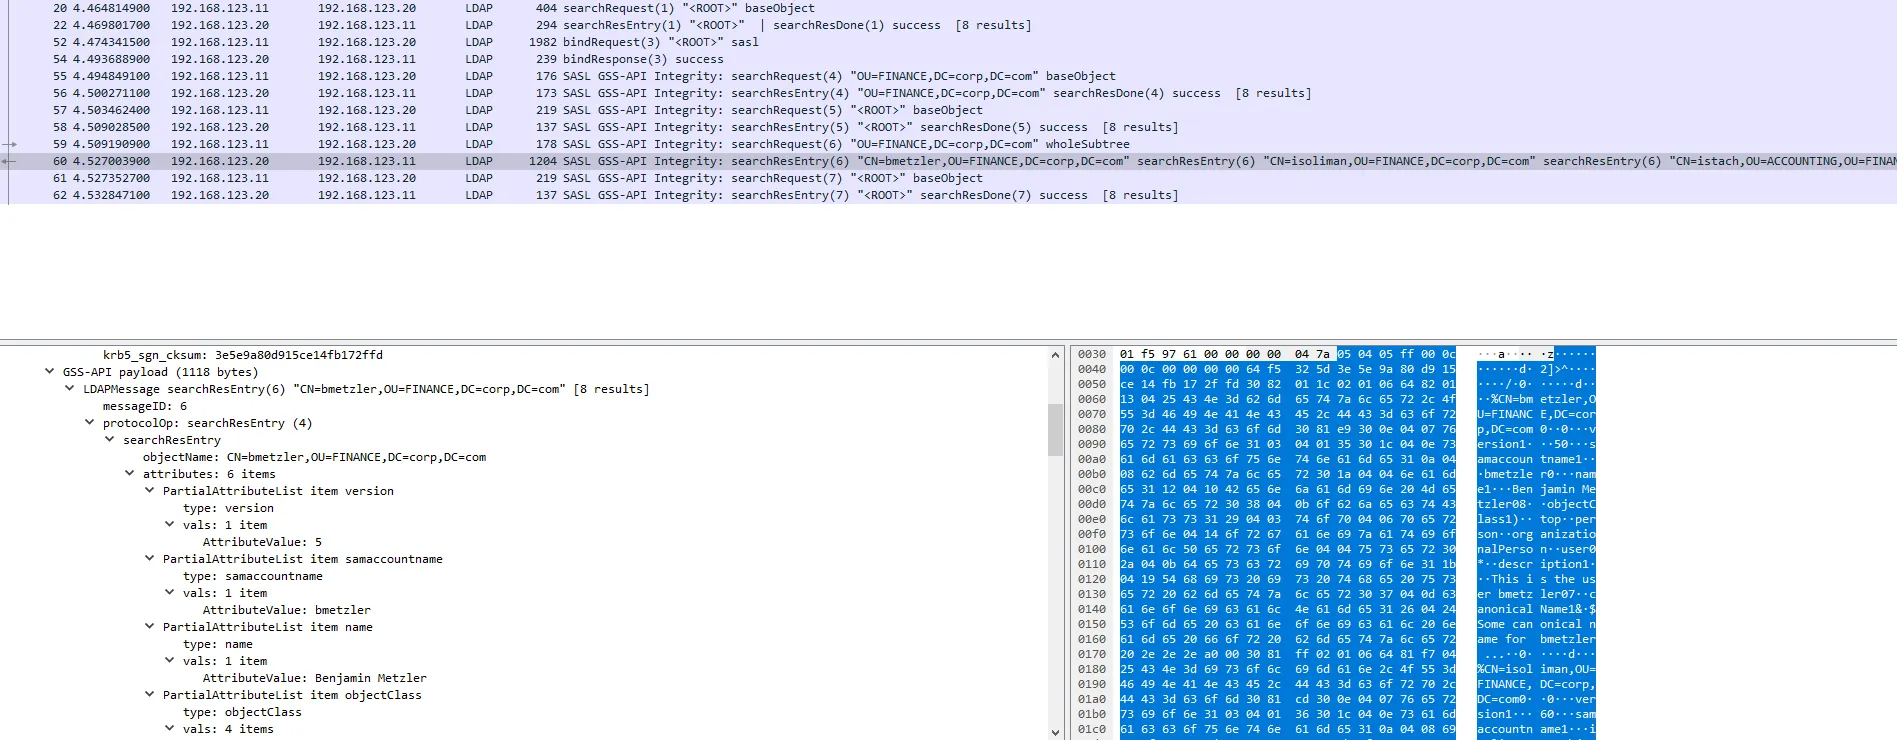Click hex offset 0030 in bytes pane
1897x740 pixels.
(x=1092, y=354)
